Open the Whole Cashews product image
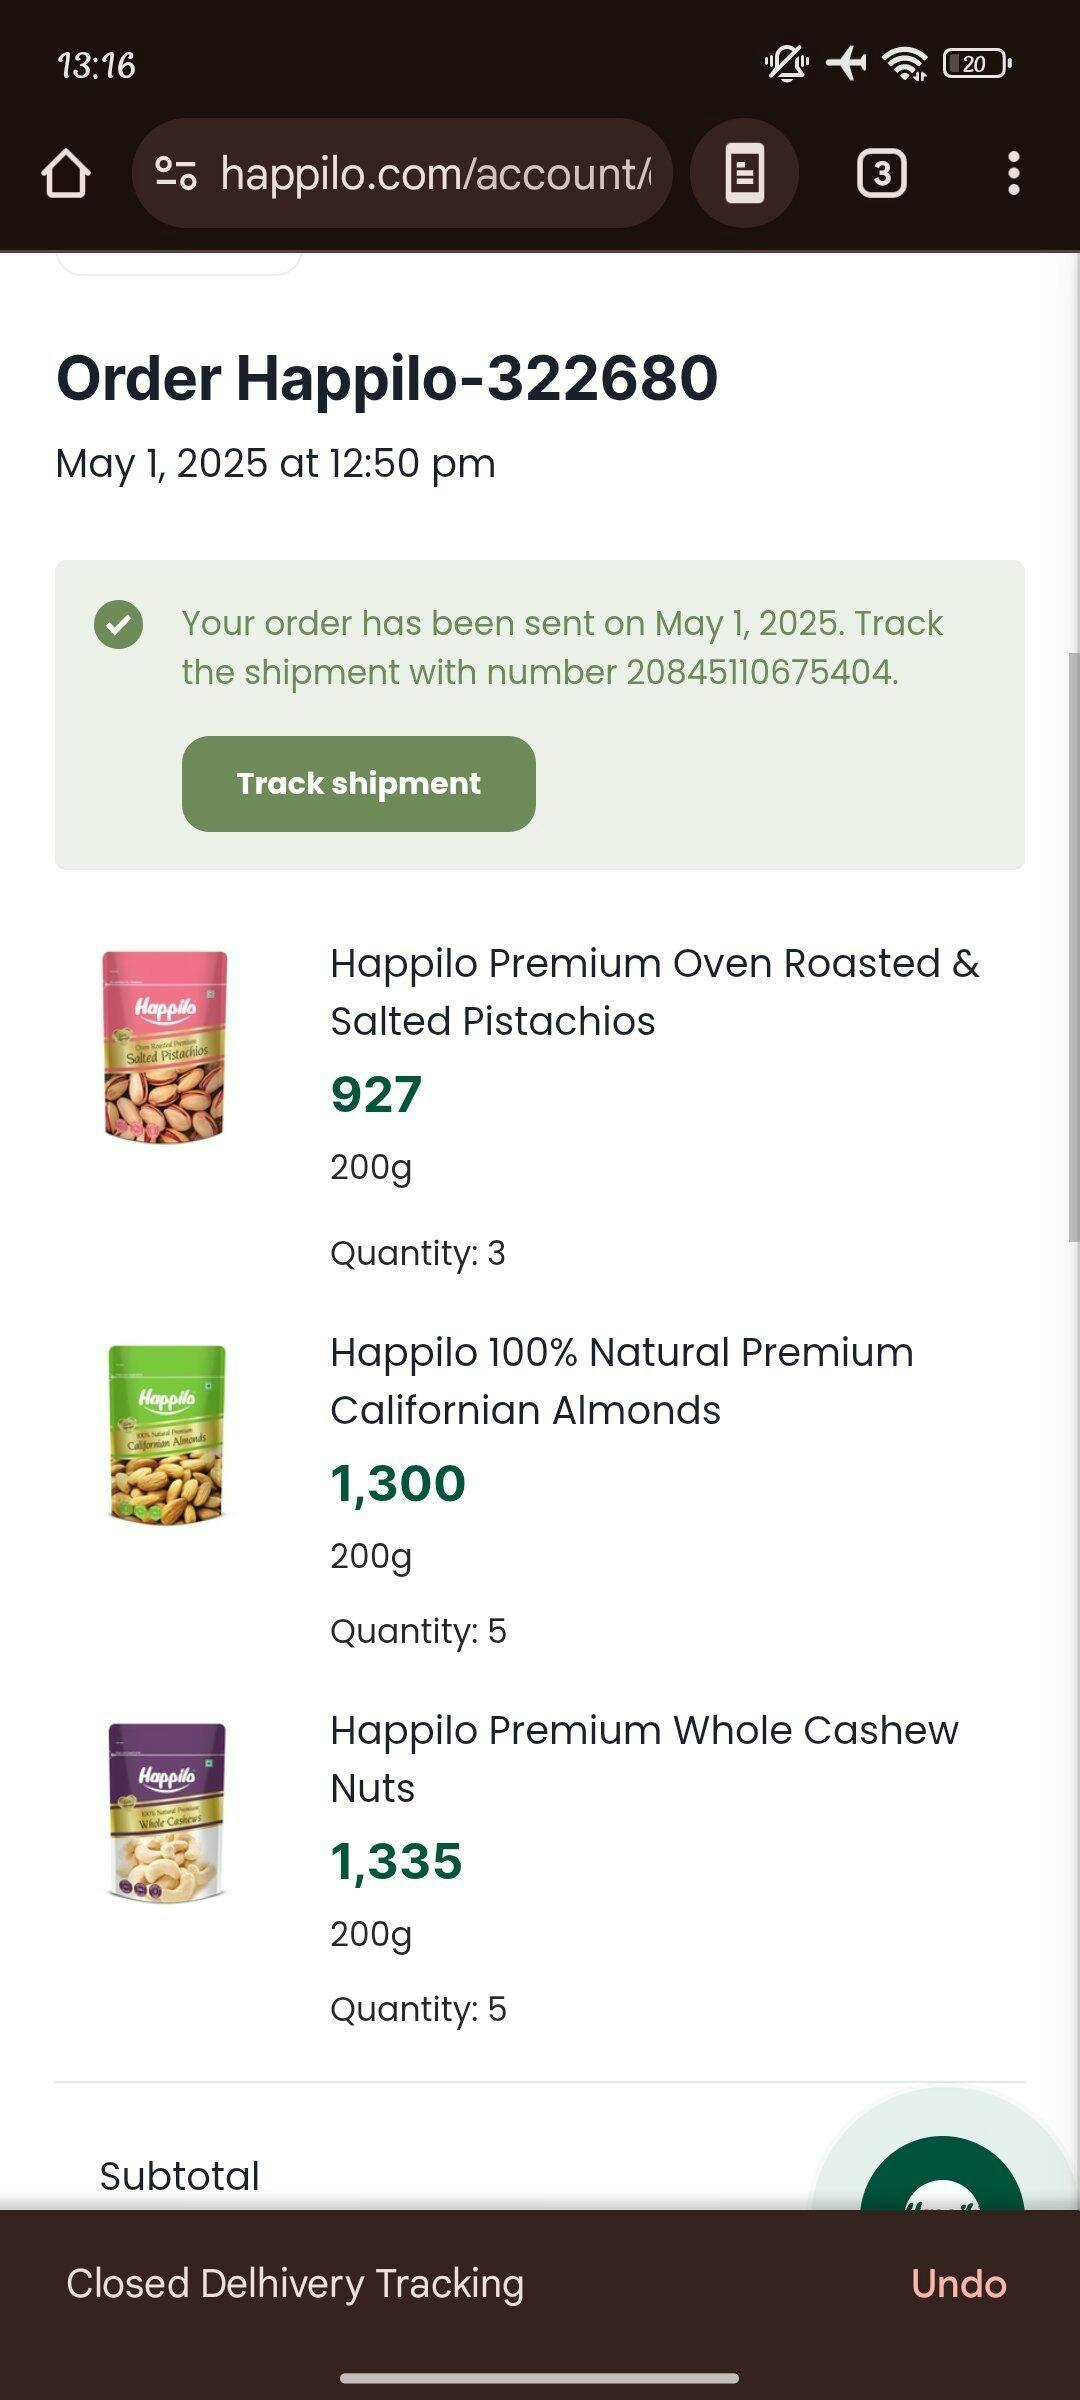This screenshot has height=2400, width=1080. click(x=167, y=1811)
